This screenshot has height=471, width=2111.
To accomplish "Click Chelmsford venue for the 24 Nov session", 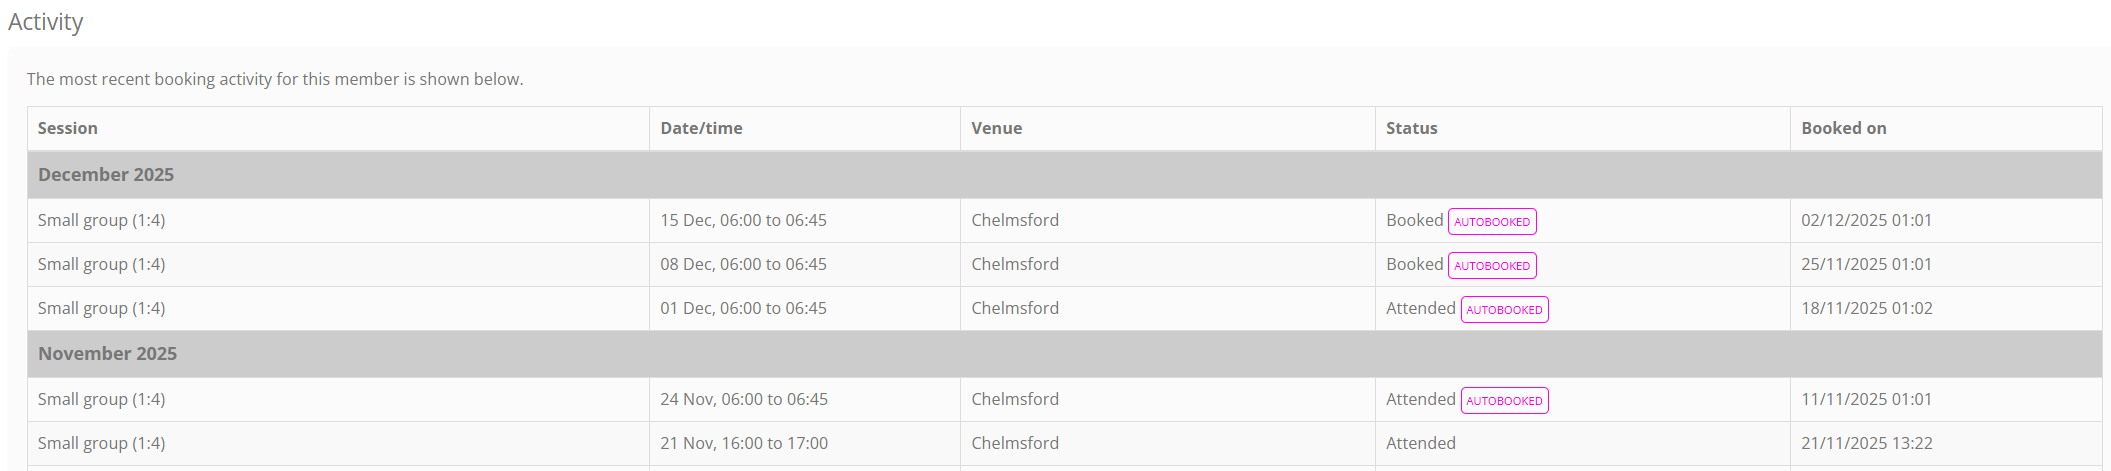I will coord(1014,399).
